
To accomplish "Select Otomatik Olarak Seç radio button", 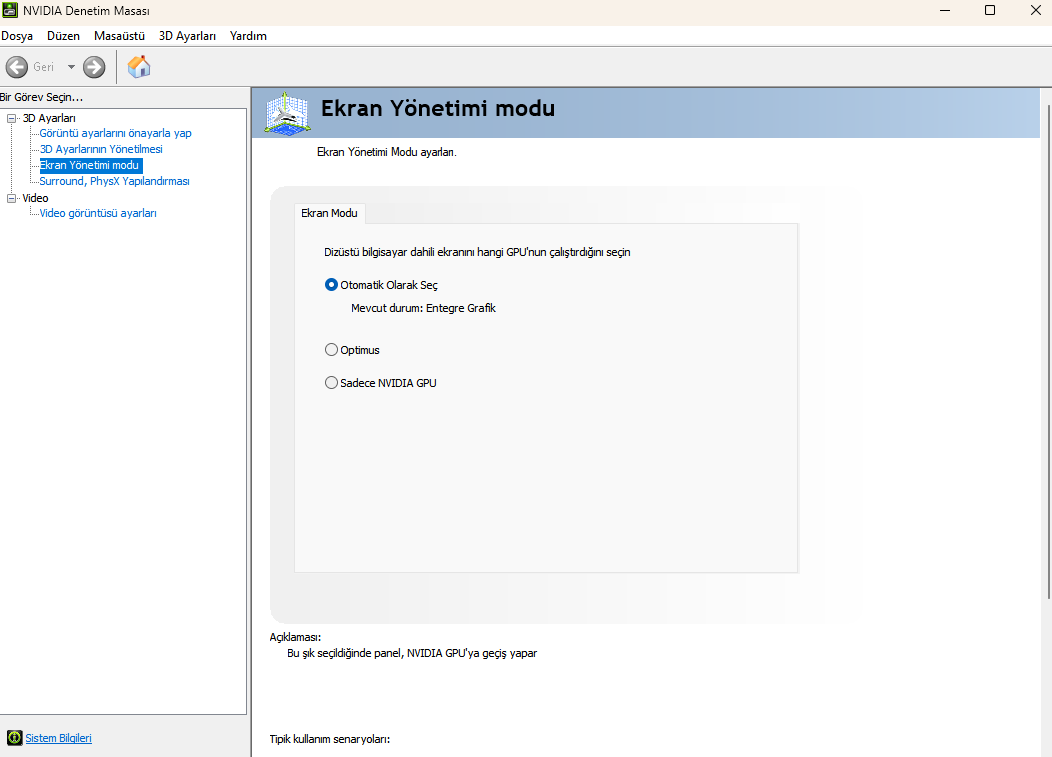I will click(x=331, y=285).
